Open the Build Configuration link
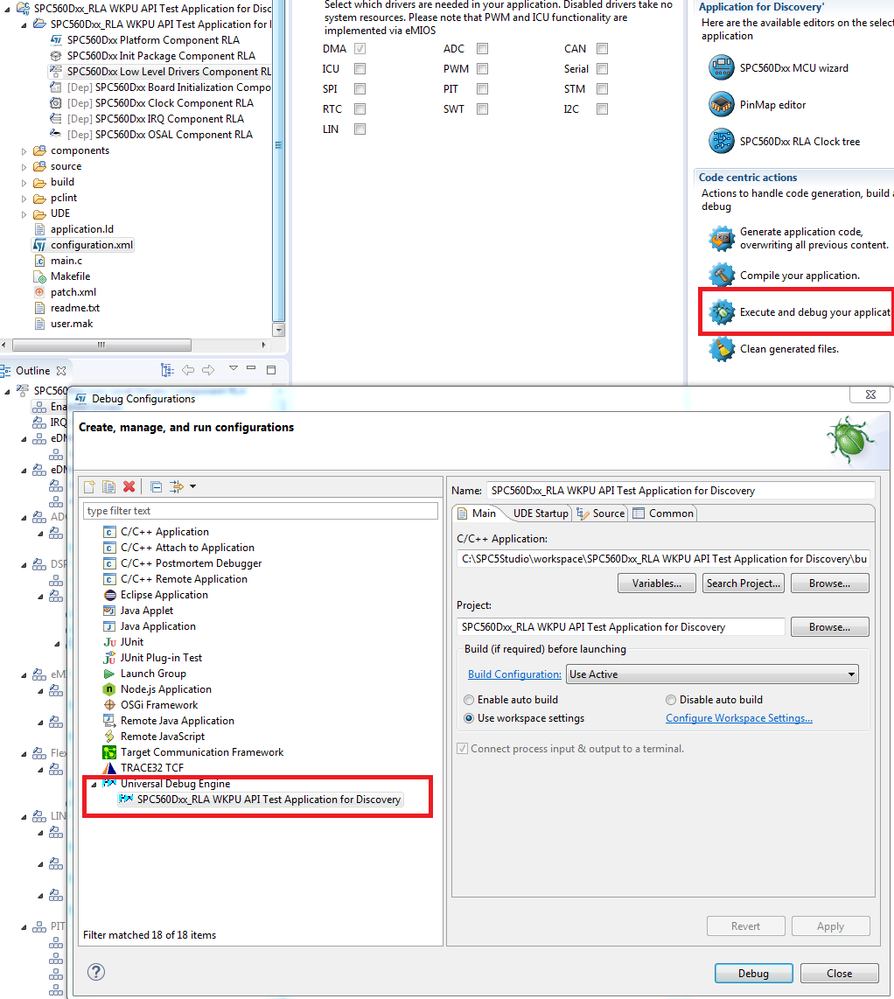894x999 pixels. pyautogui.click(x=515, y=674)
